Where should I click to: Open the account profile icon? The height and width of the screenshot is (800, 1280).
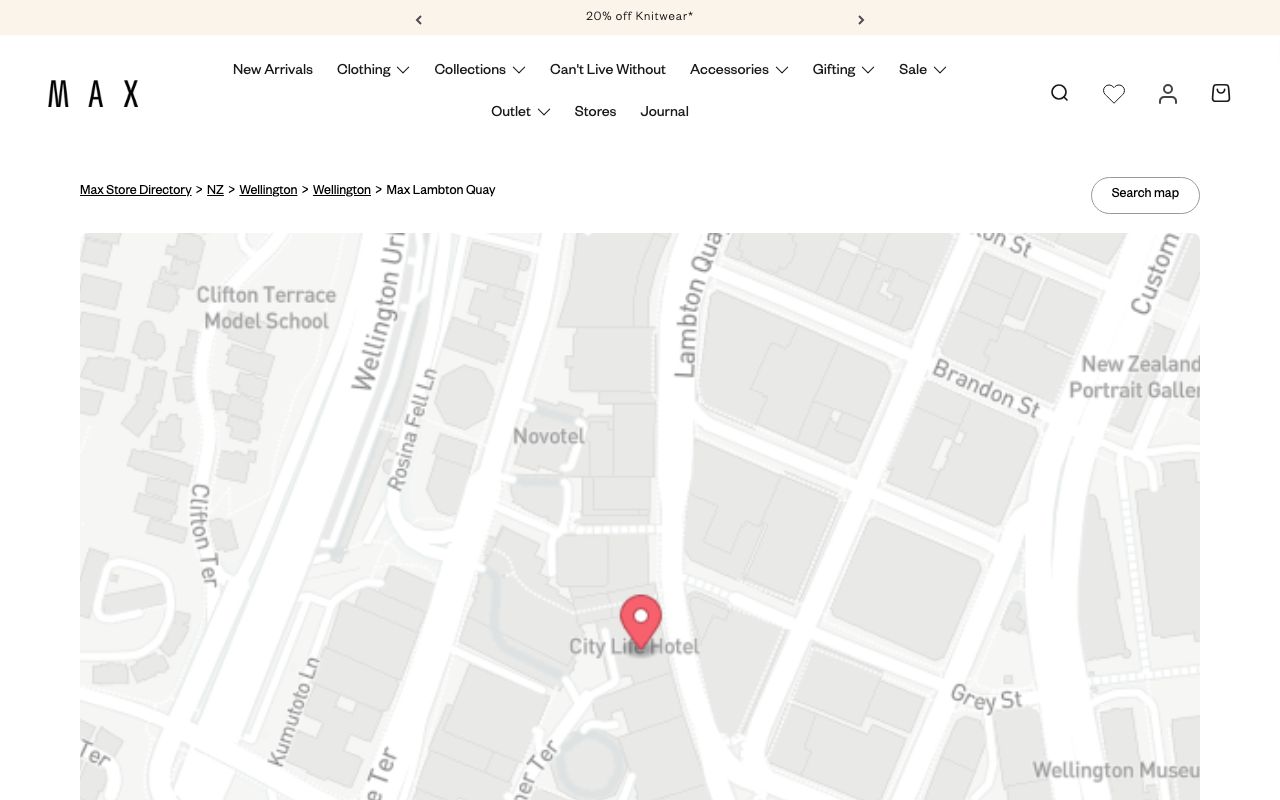(1168, 93)
